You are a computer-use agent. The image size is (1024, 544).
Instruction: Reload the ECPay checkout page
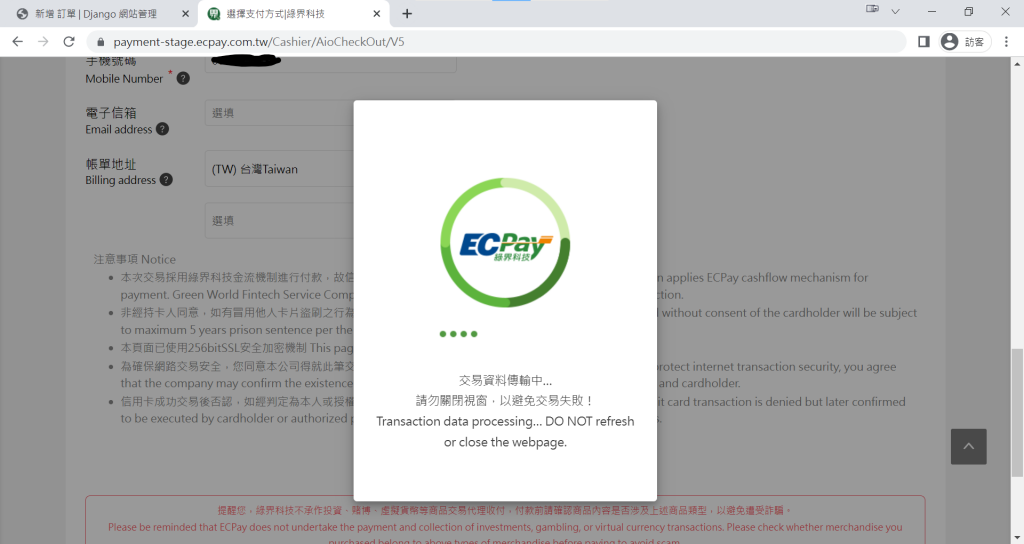pyautogui.click(x=69, y=42)
